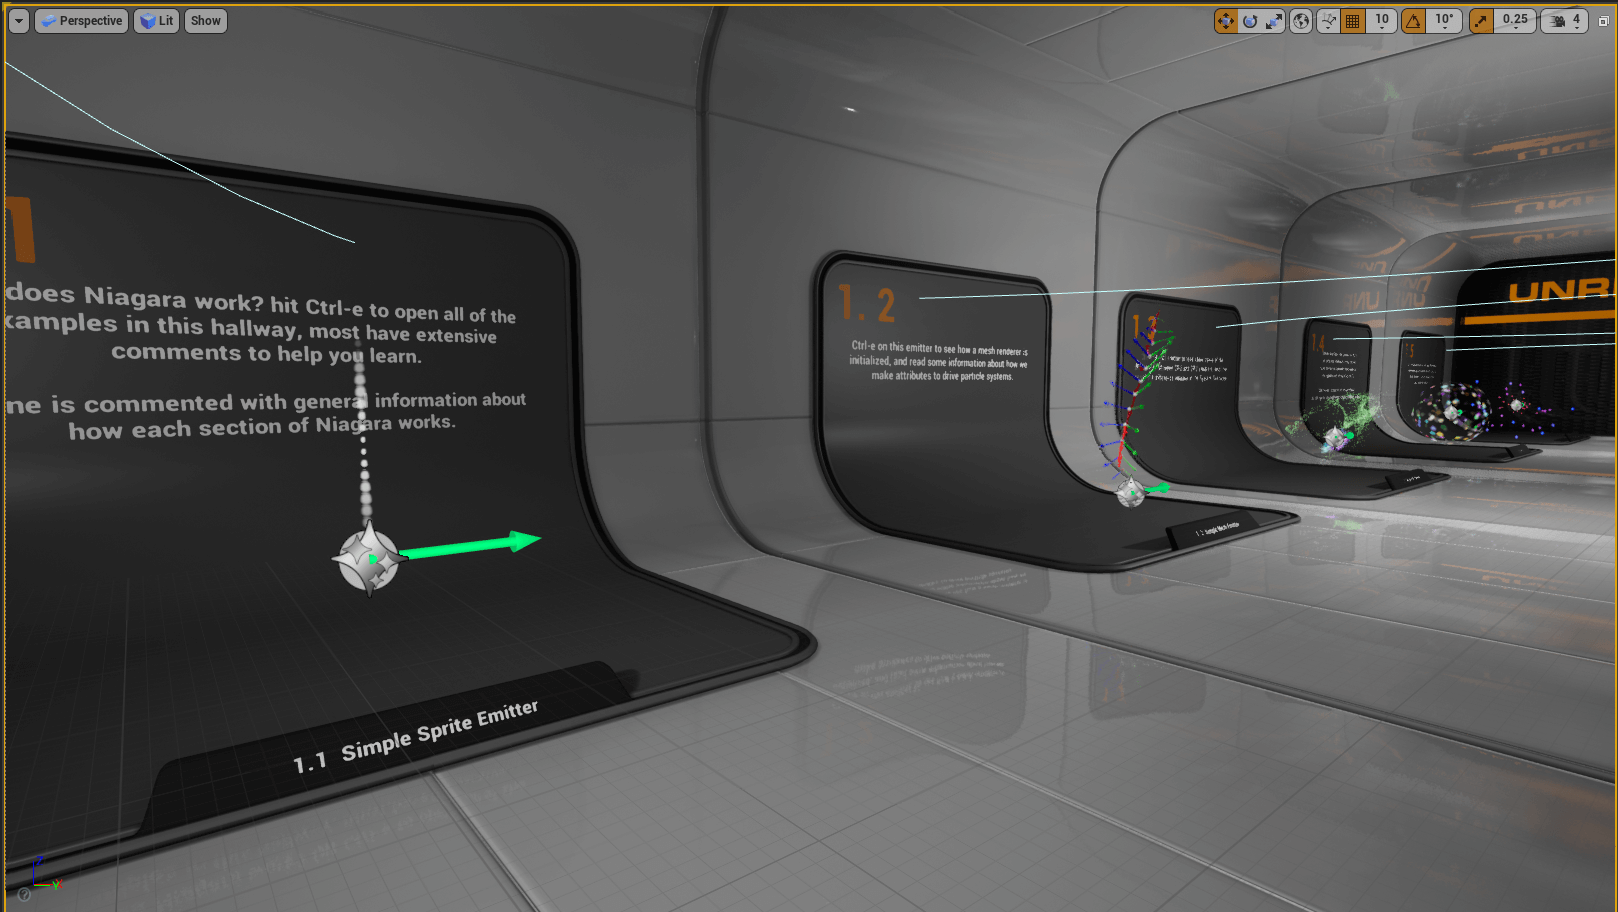Select the translate (move) transform tool

(x=1225, y=21)
